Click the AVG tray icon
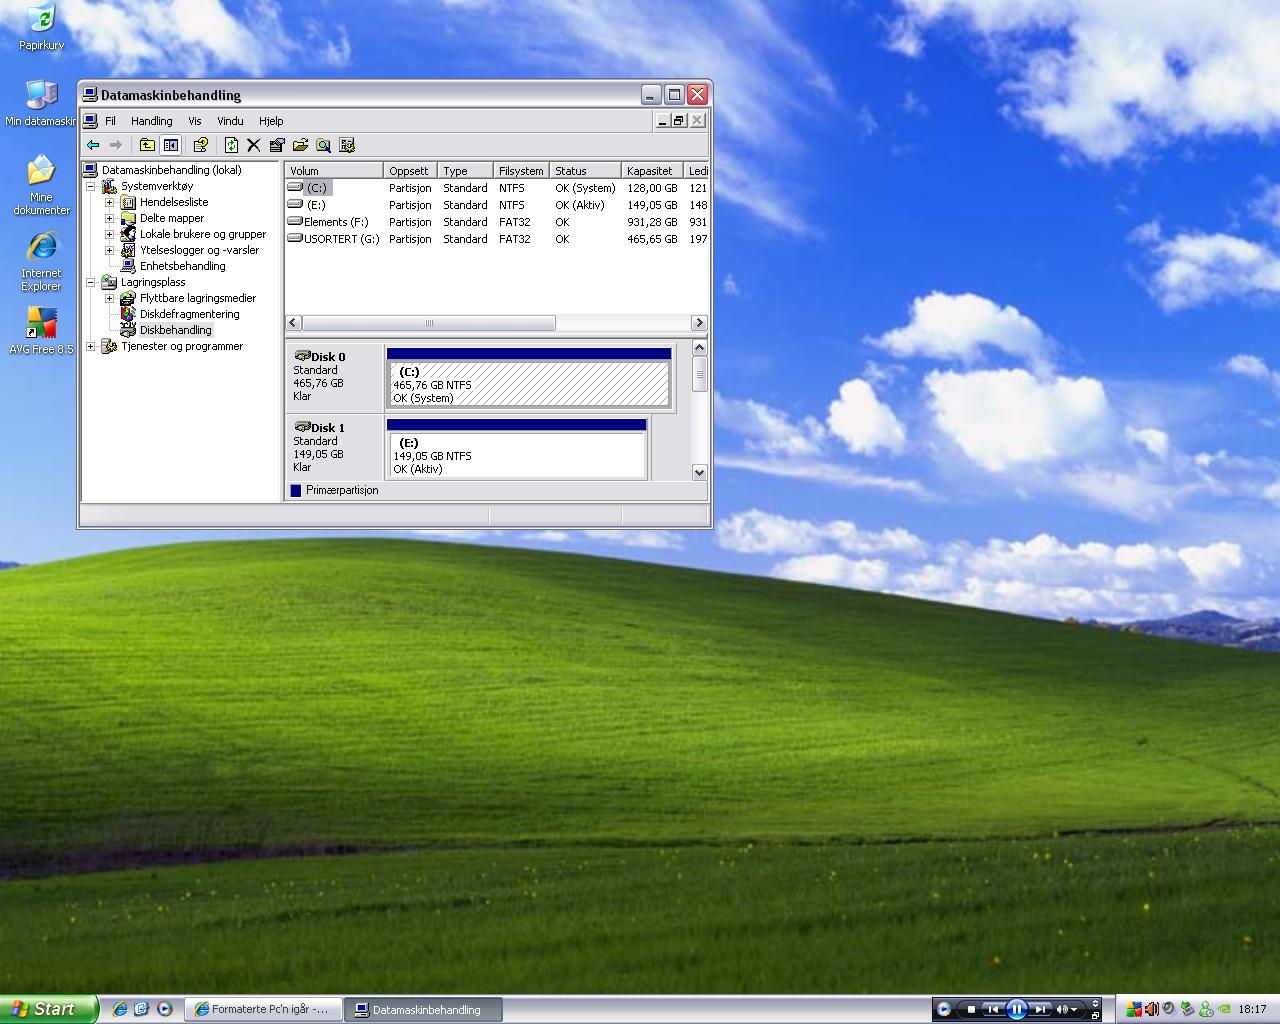The image size is (1280, 1024). pos(1134,1009)
